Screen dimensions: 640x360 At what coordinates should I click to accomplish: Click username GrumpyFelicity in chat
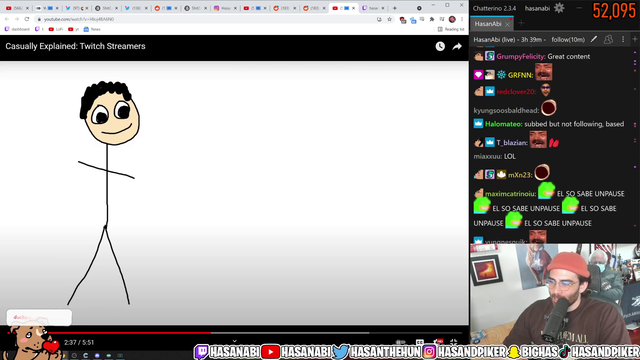520,57
